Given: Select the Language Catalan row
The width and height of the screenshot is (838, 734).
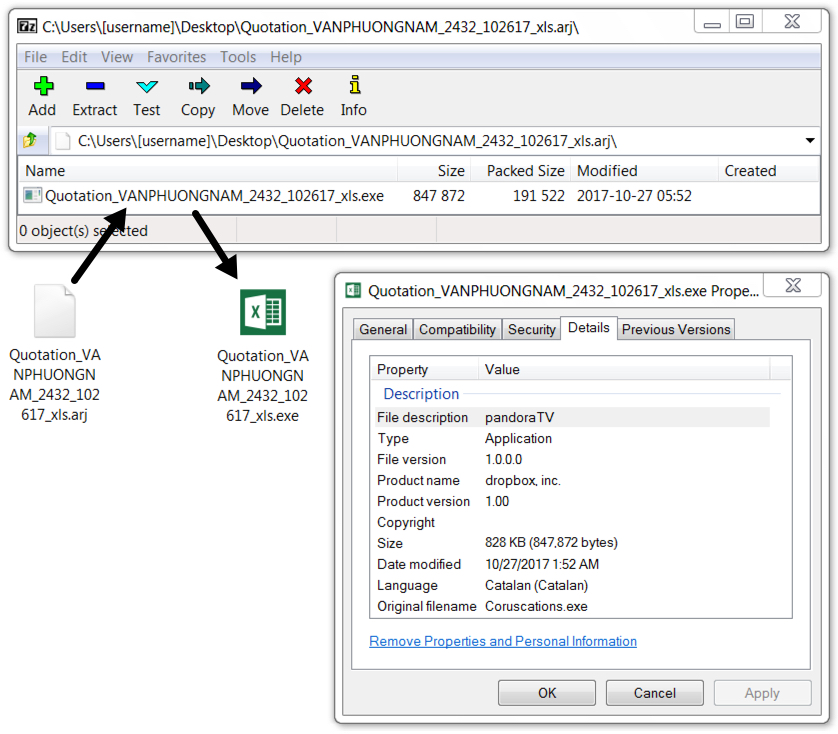Looking at the screenshot, I should pos(572,585).
